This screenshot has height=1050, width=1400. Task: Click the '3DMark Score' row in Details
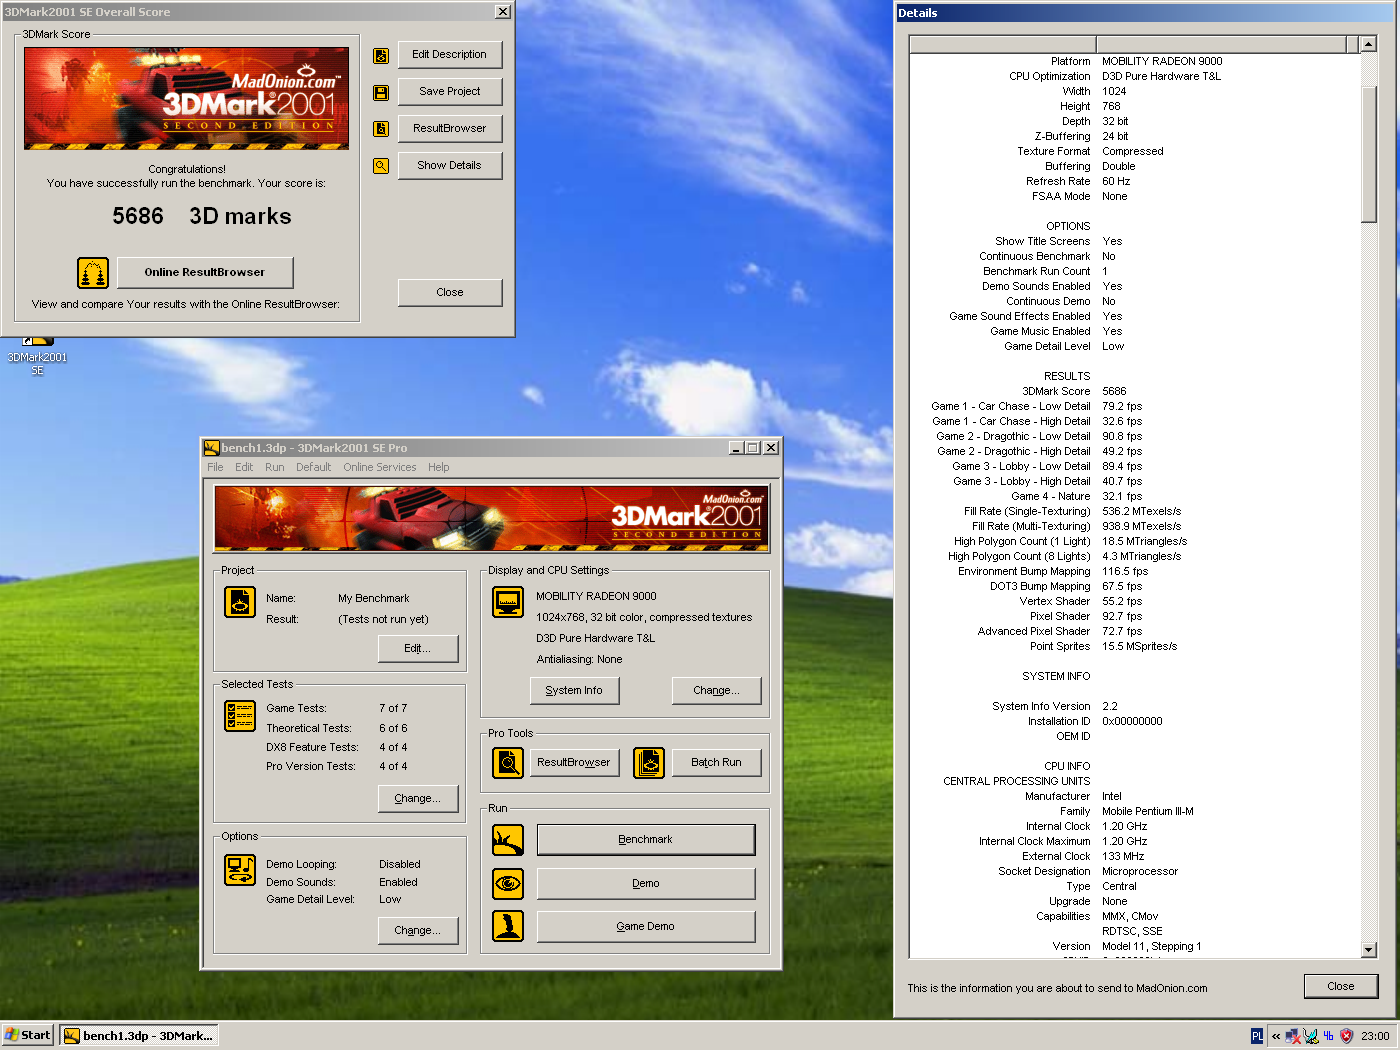click(1135, 392)
